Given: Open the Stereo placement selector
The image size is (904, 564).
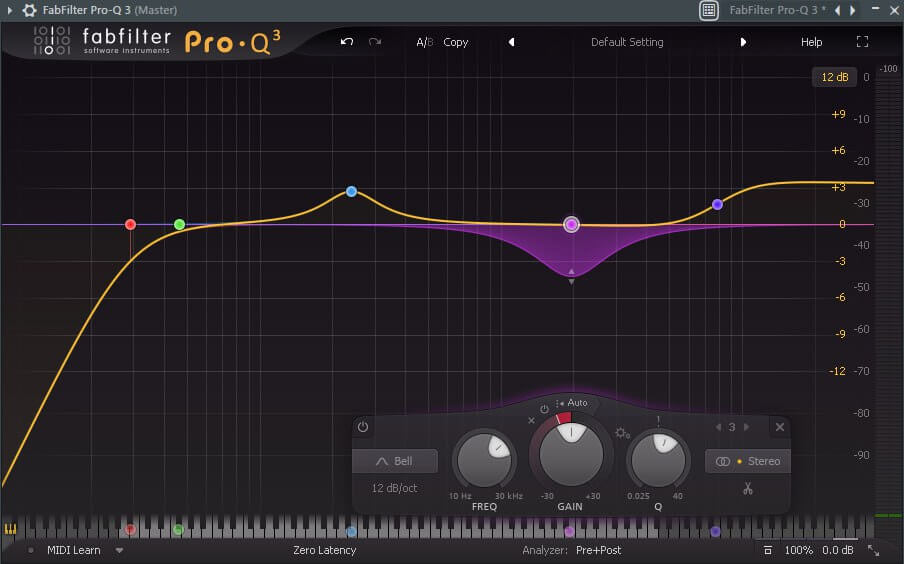Looking at the screenshot, I should (748, 461).
